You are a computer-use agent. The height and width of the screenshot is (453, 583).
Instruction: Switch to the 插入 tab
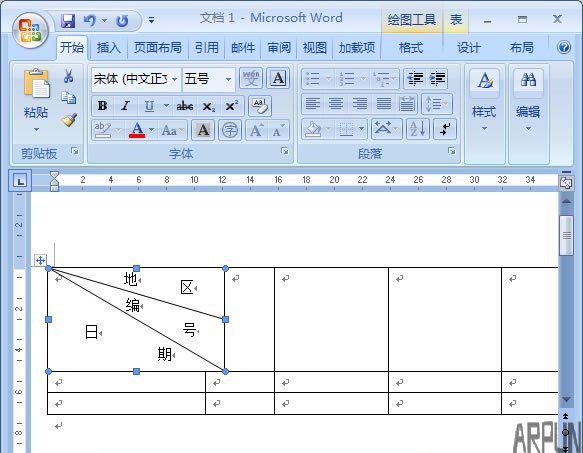pyautogui.click(x=109, y=48)
